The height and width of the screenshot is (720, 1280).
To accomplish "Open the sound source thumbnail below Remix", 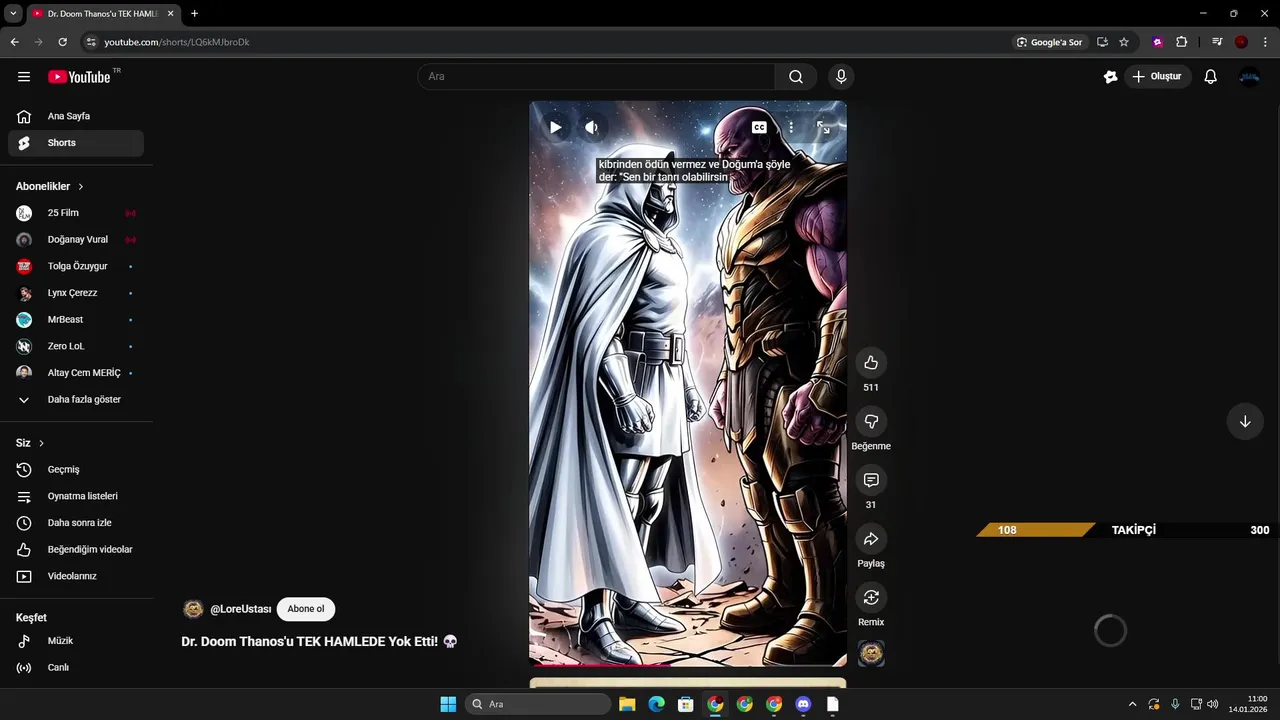I will (x=871, y=653).
